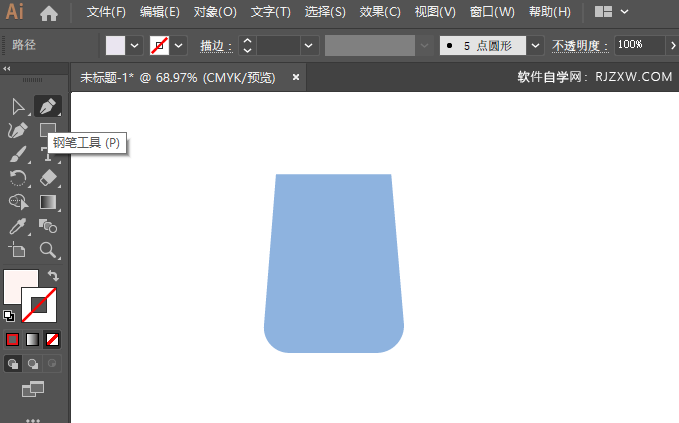Close the 未标题-1 document tab
Image resolution: width=679 pixels, height=423 pixels.
[x=296, y=77]
